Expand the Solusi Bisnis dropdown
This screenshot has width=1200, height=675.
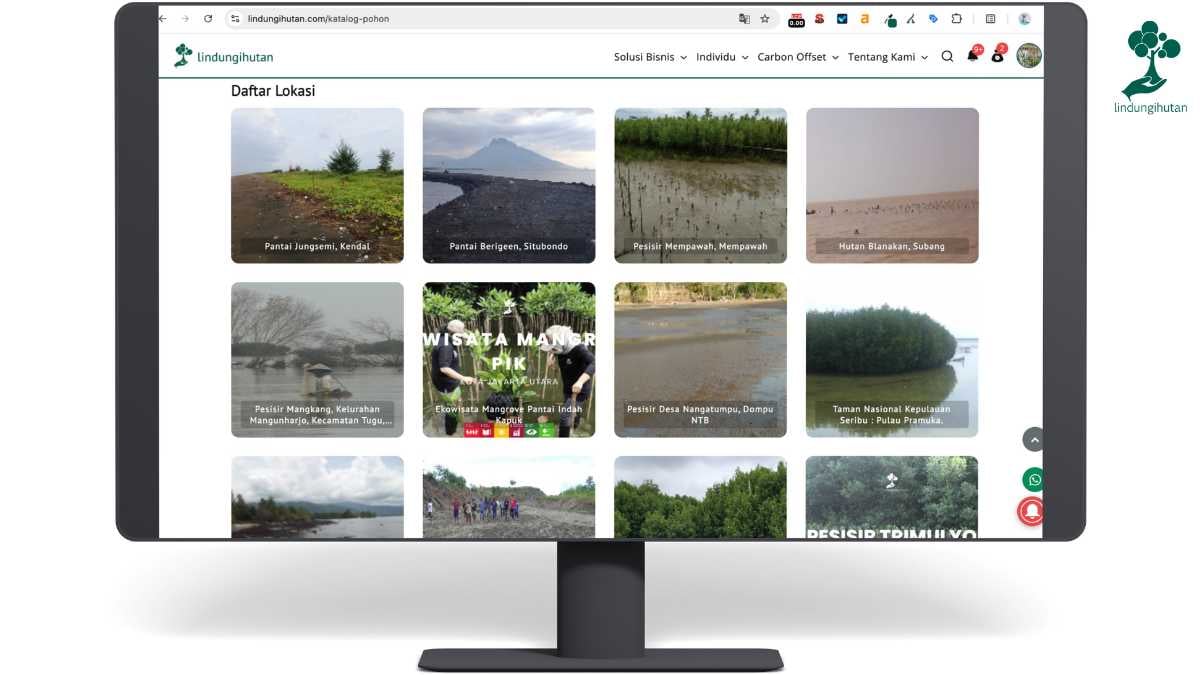point(650,57)
